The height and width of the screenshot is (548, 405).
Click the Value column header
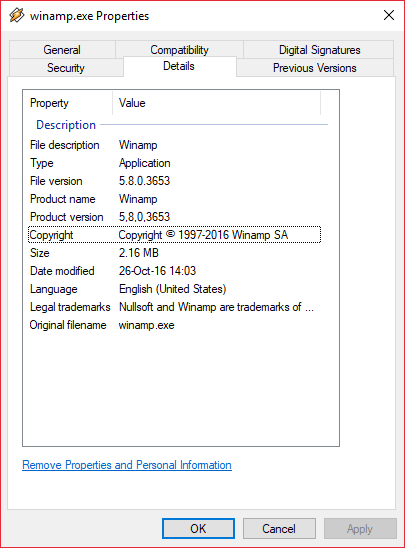tap(216, 103)
